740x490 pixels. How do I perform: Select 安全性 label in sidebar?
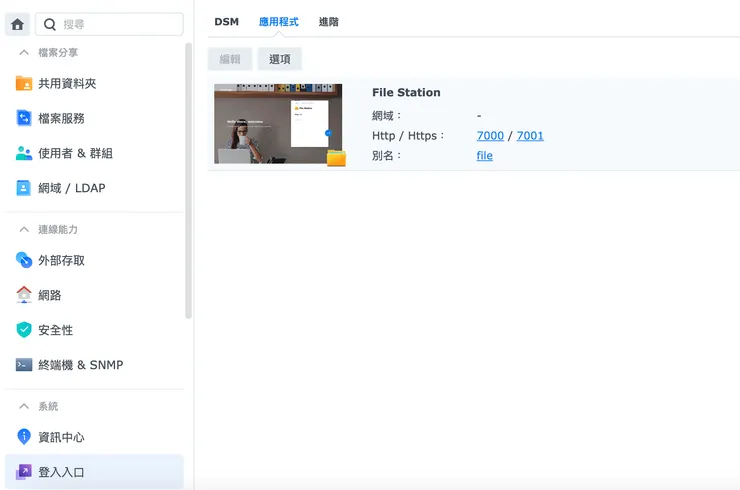click(56, 330)
